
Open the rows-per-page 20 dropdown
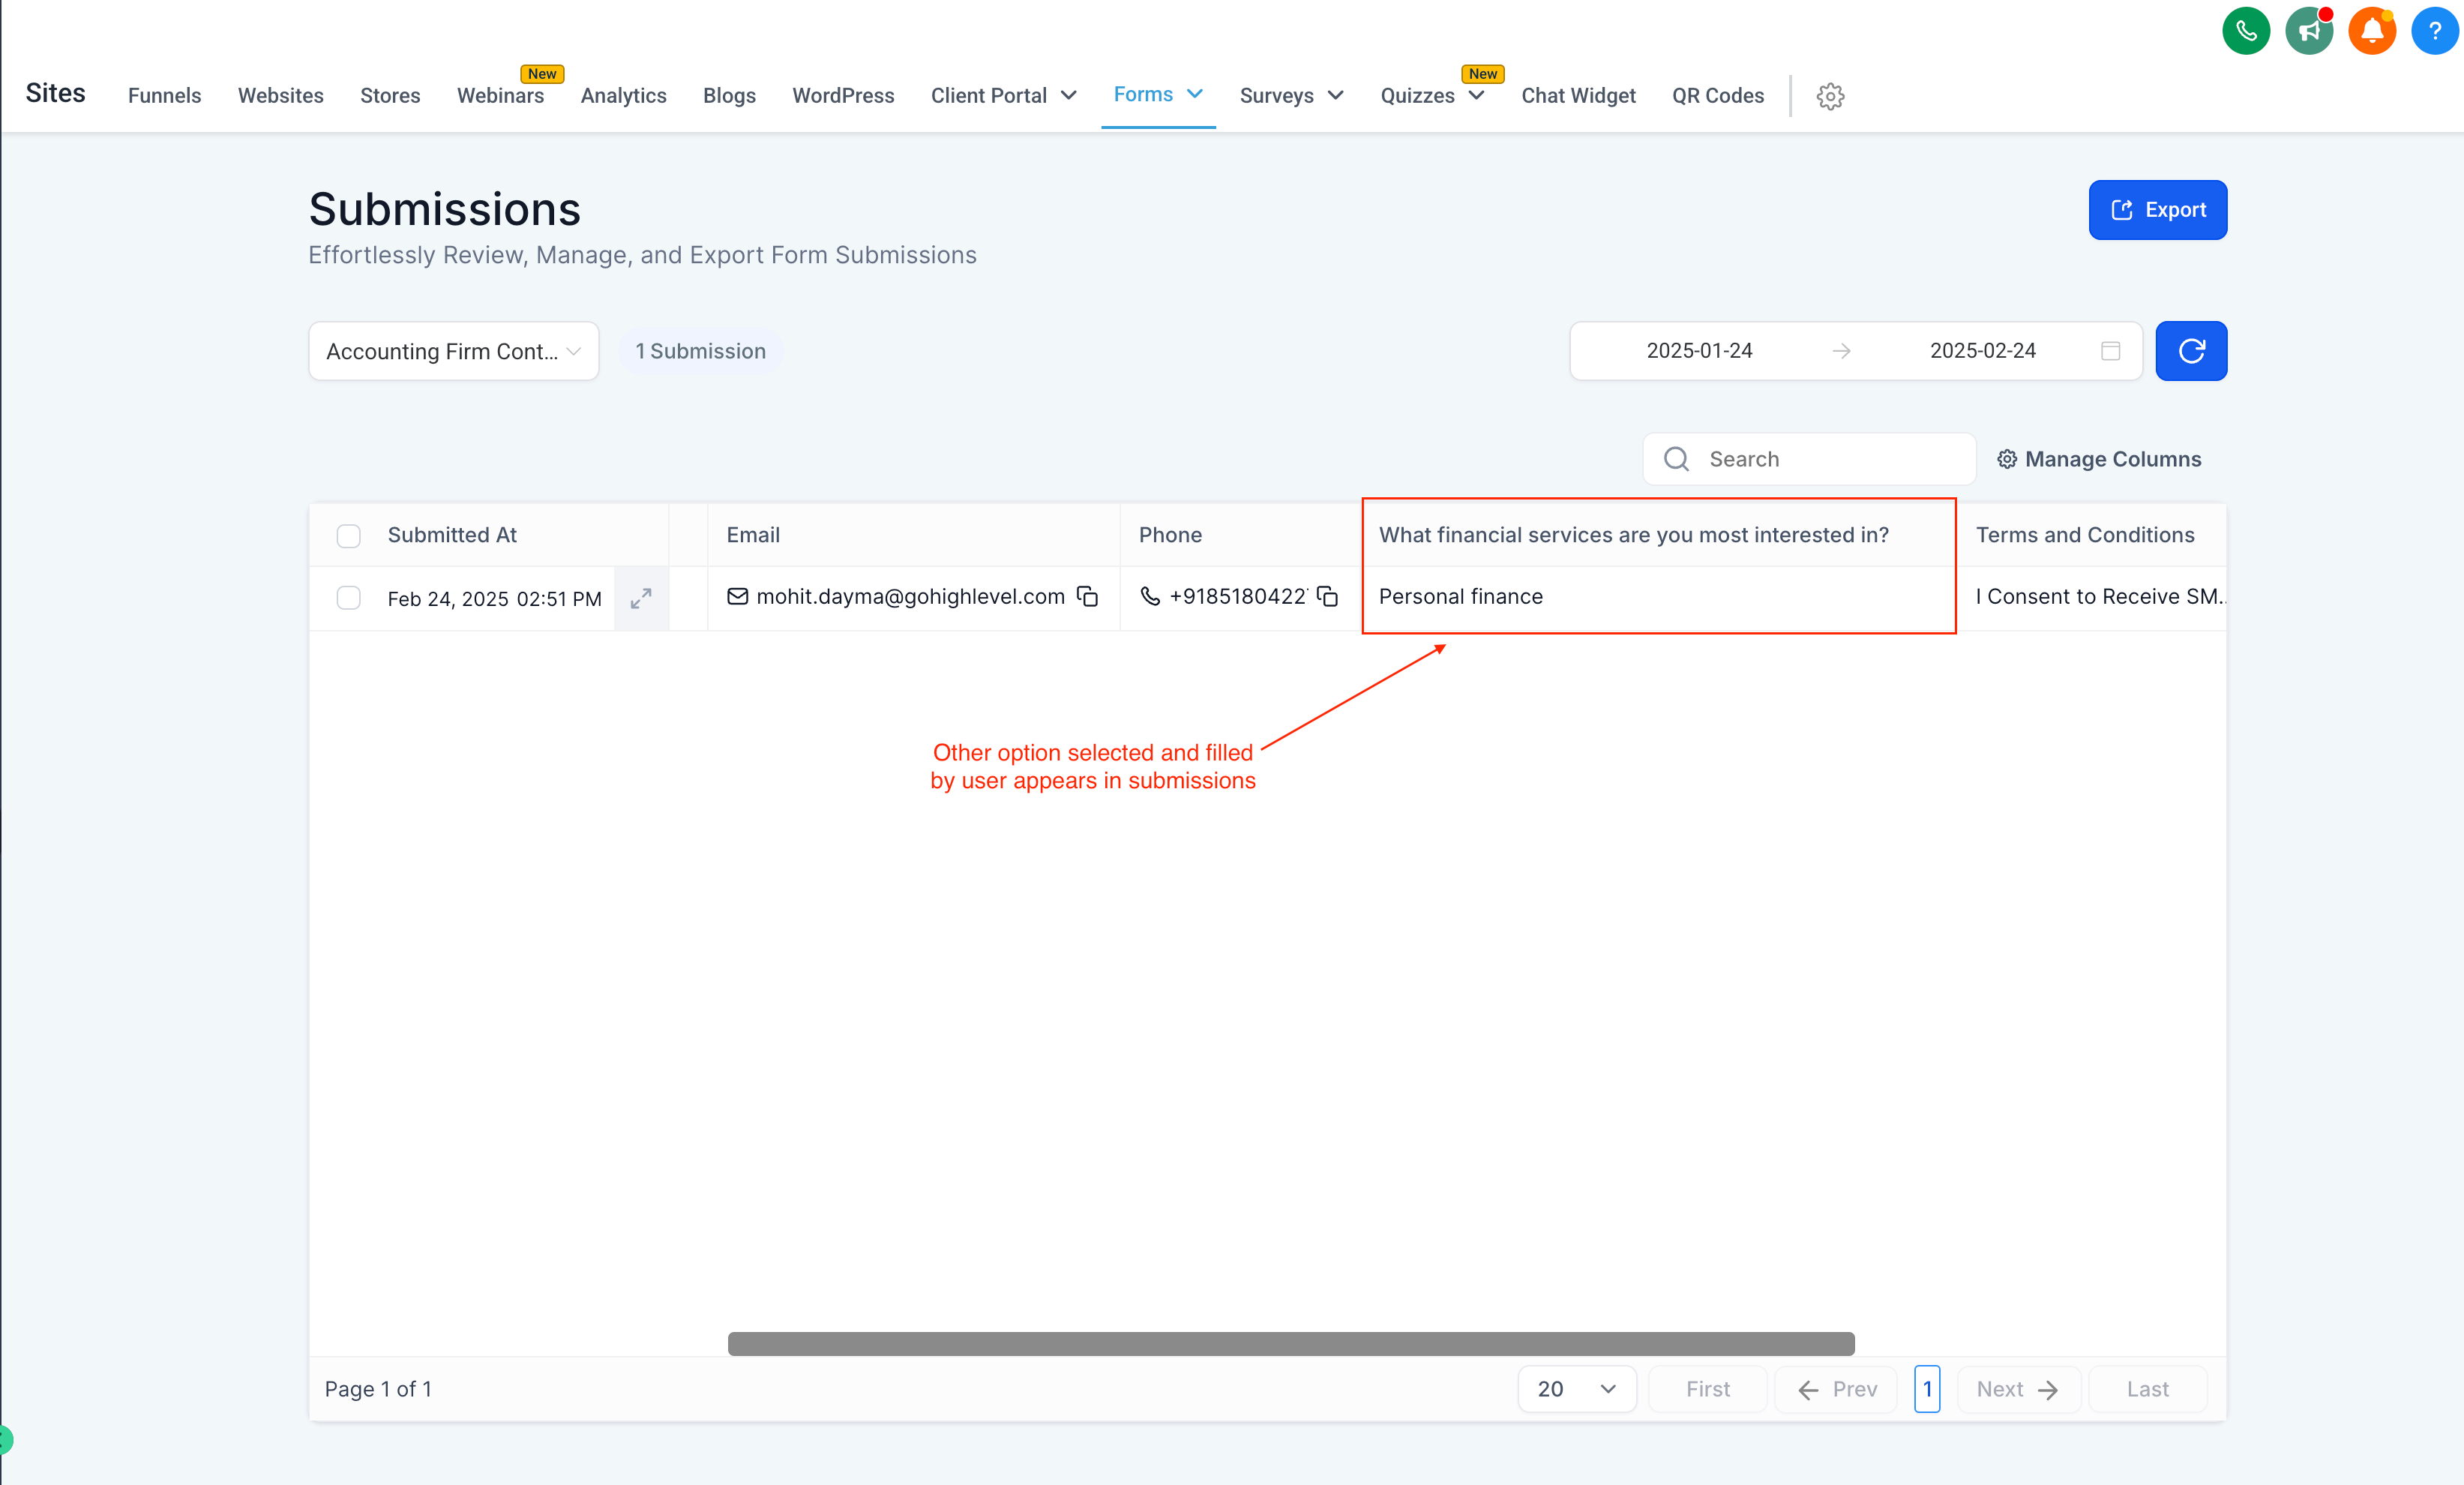(1576, 1389)
